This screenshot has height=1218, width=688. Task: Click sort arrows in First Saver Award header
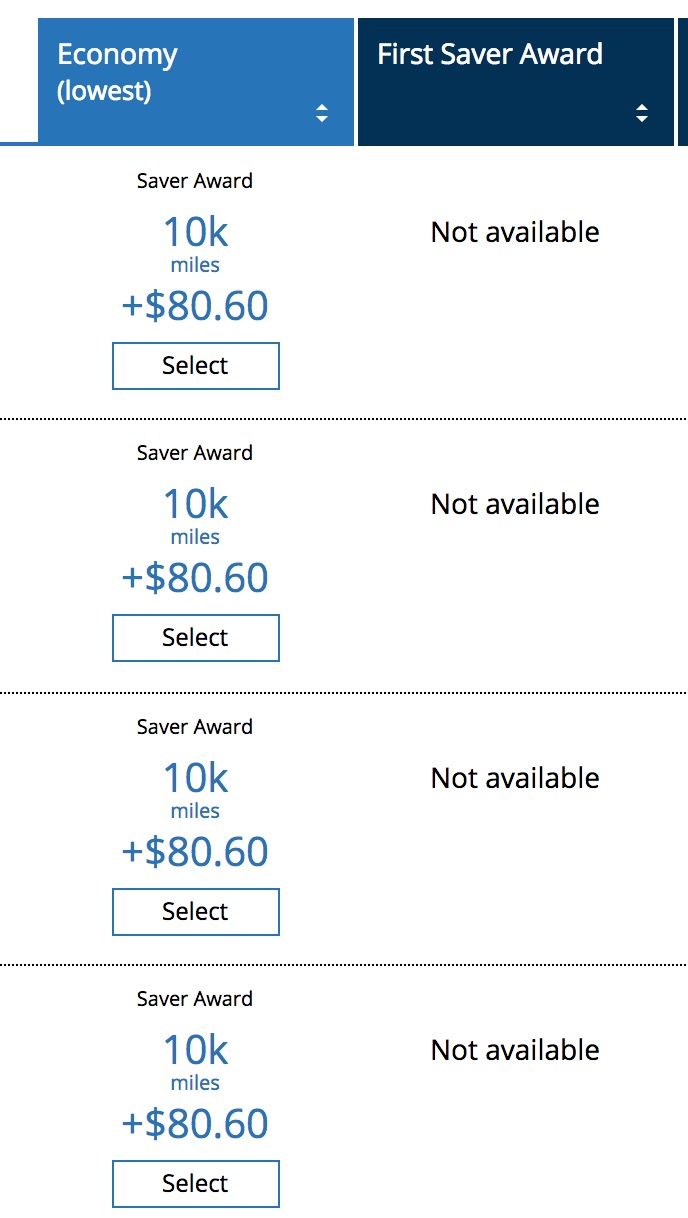642,113
